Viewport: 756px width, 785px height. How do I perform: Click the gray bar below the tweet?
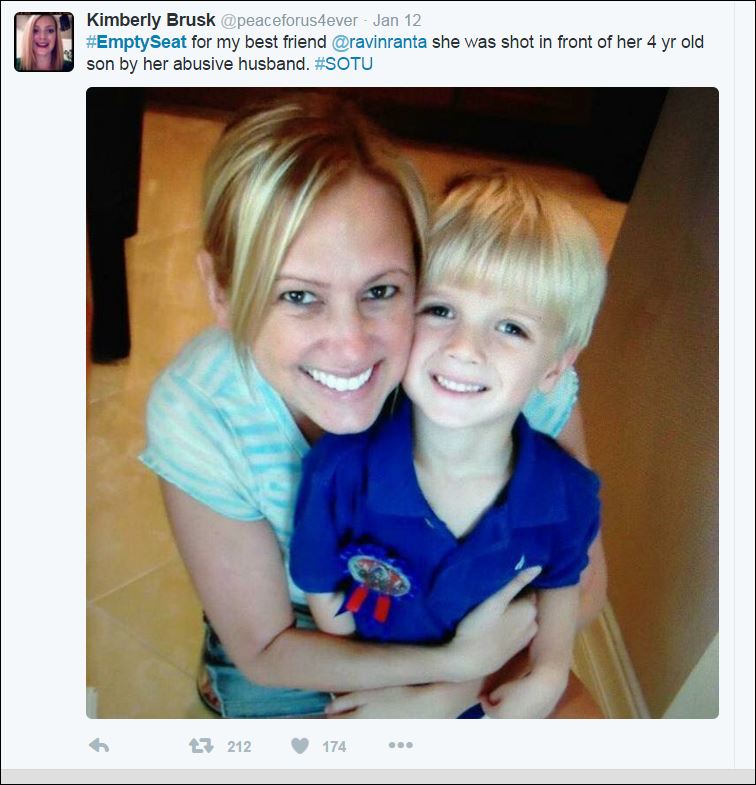click(378, 776)
